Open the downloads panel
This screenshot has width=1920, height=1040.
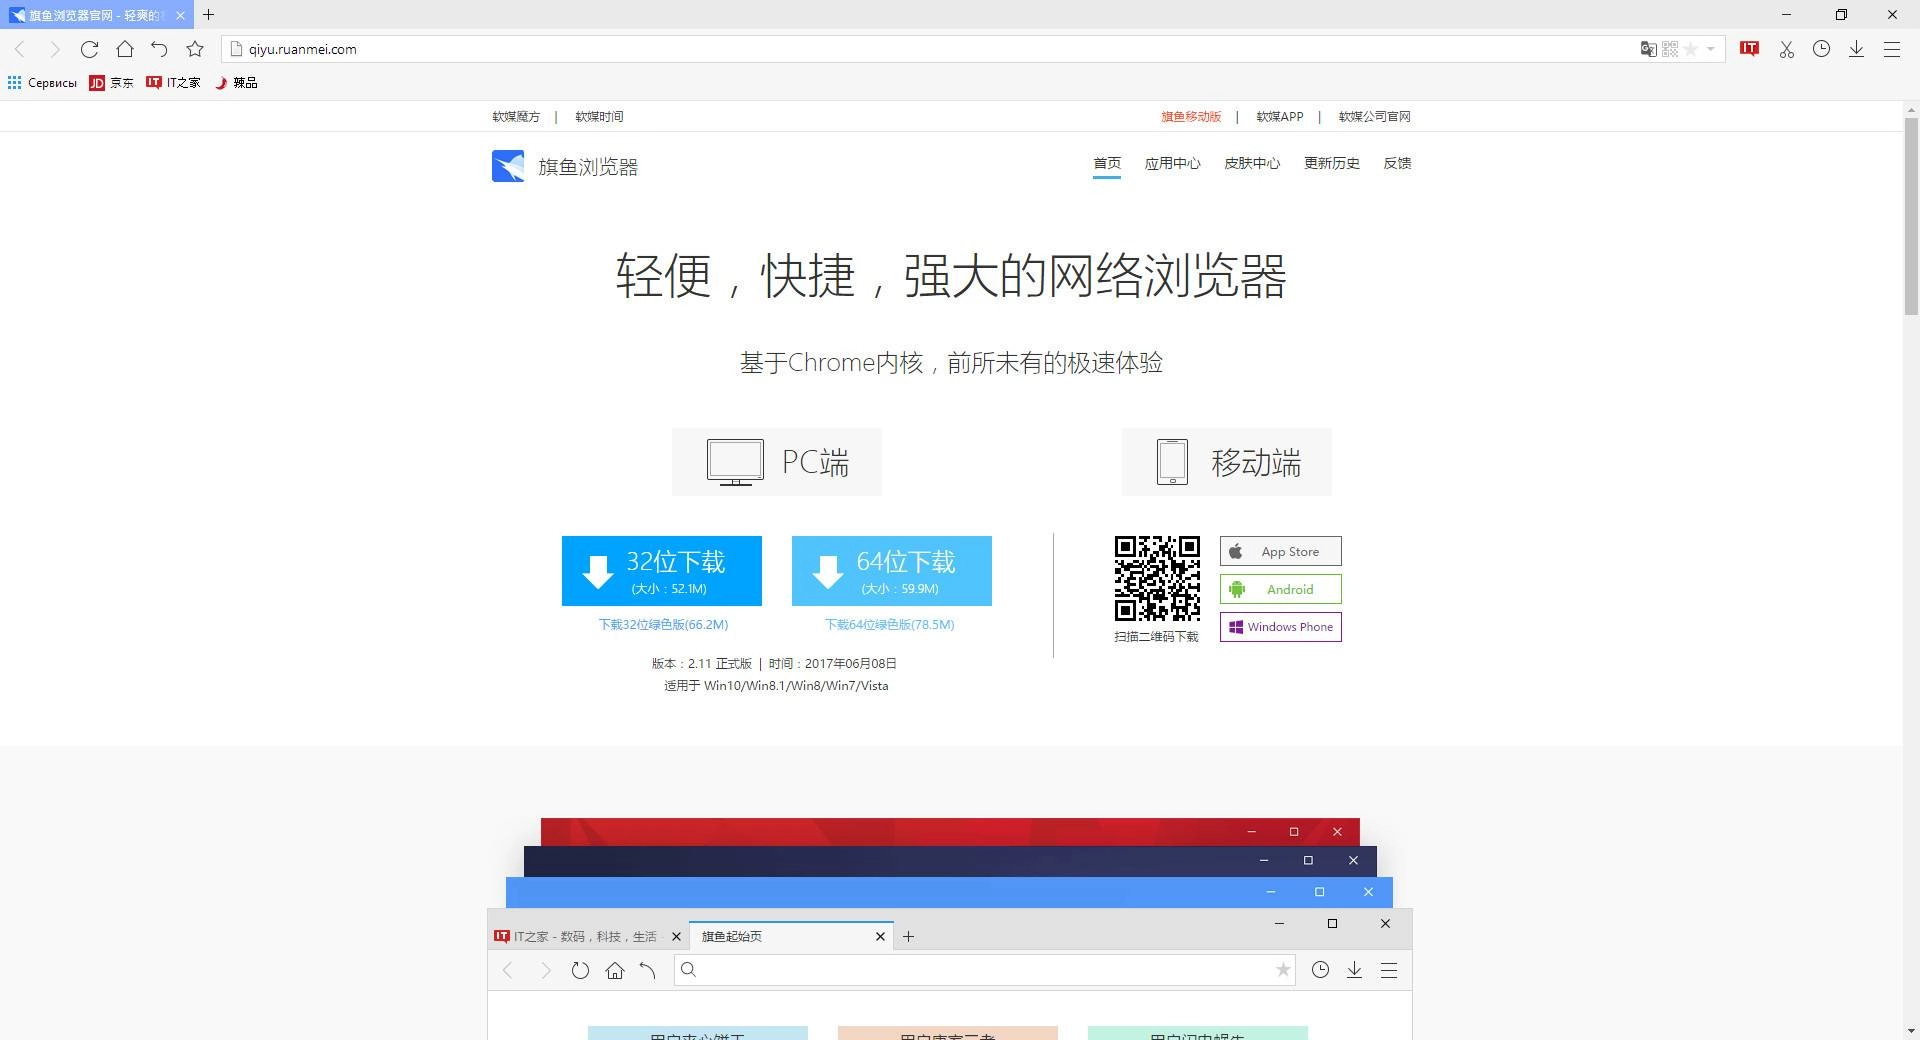click(1856, 49)
